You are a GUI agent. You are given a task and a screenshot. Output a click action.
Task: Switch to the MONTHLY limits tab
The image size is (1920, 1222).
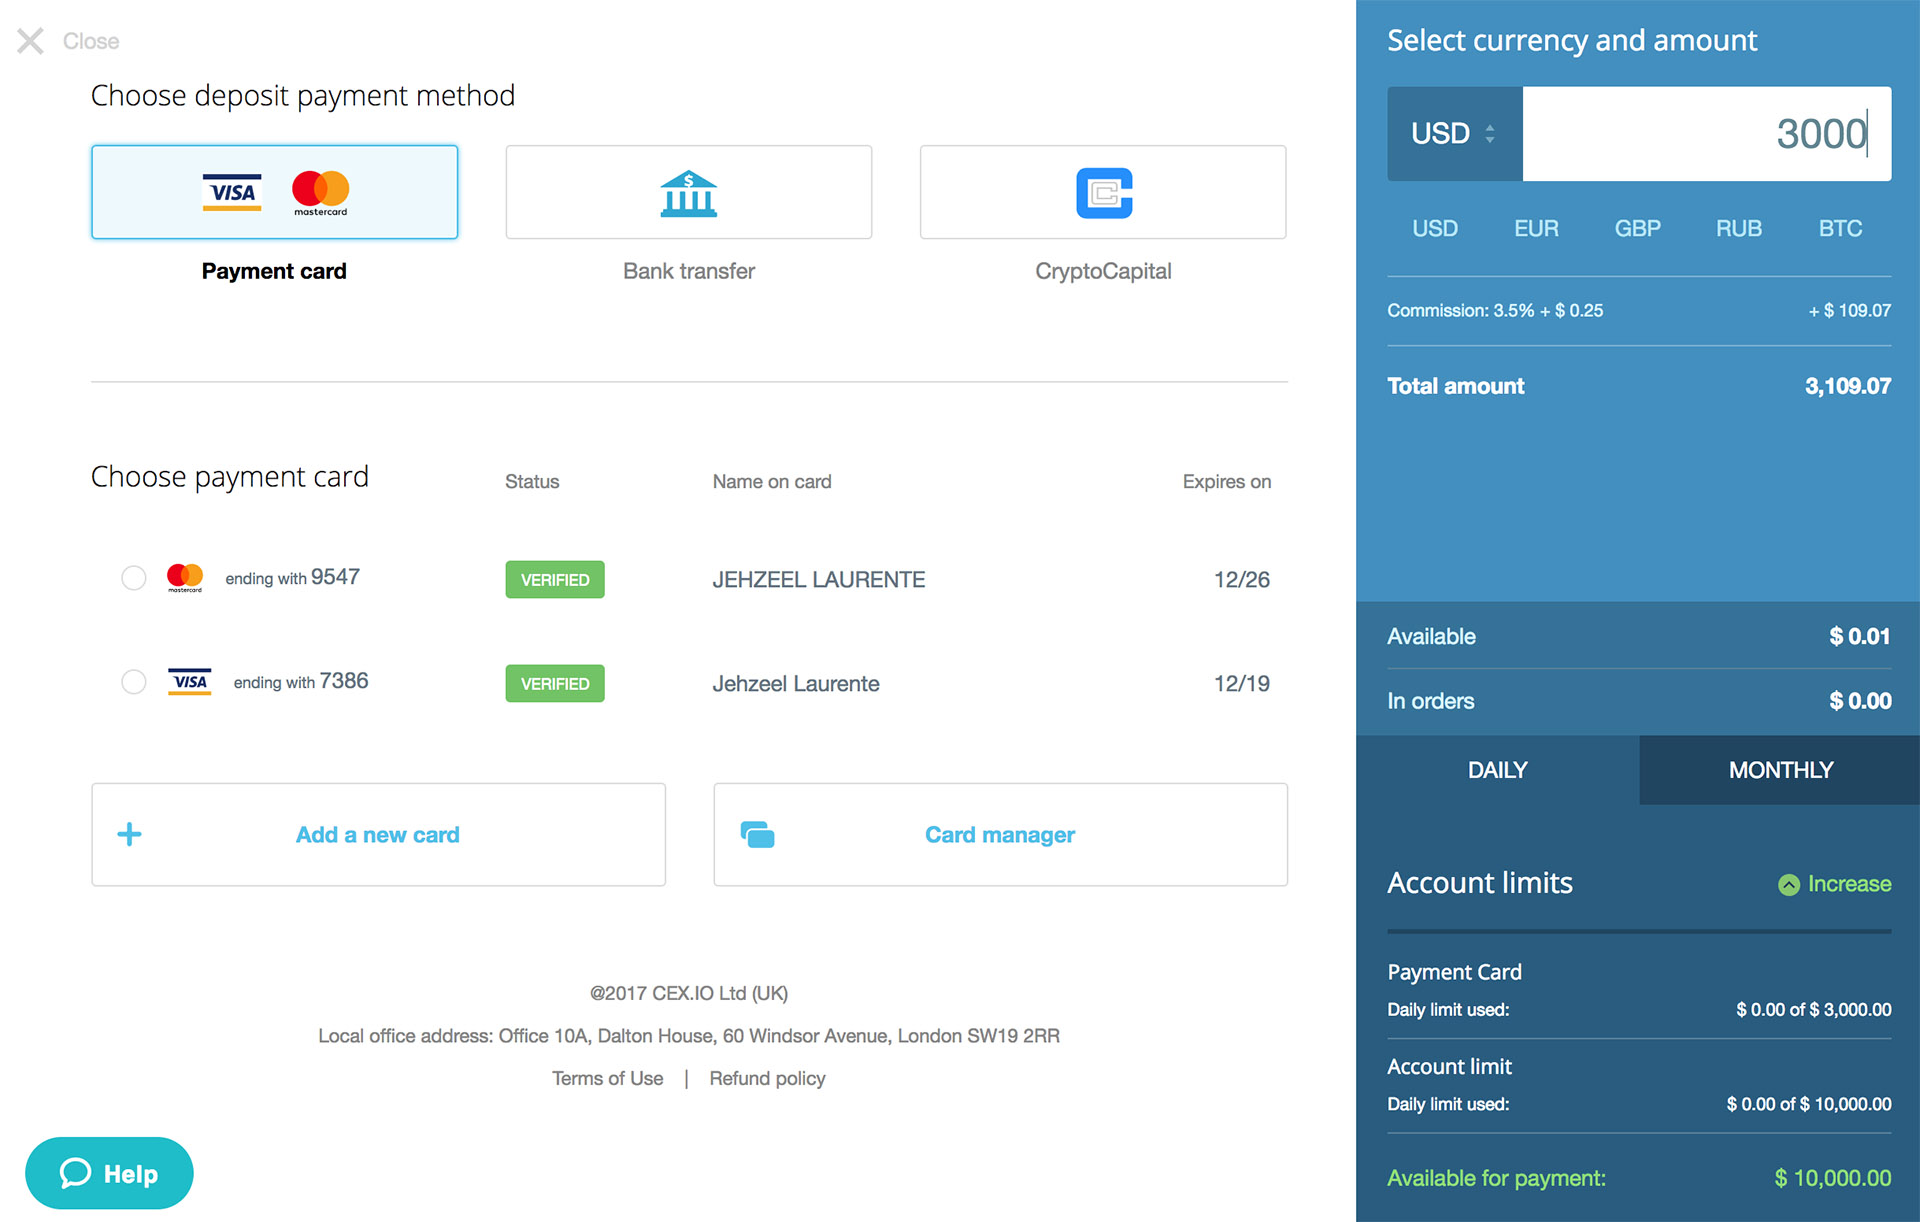(x=1780, y=770)
